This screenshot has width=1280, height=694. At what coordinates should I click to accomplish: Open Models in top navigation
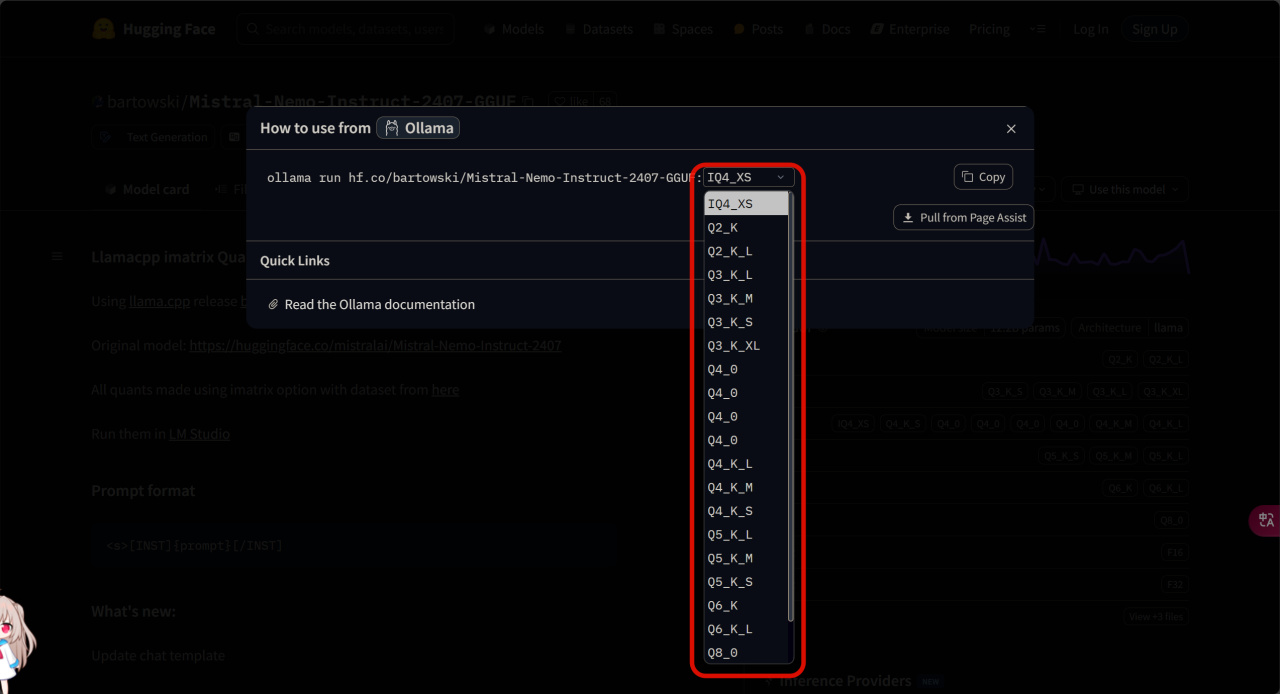coord(514,29)
